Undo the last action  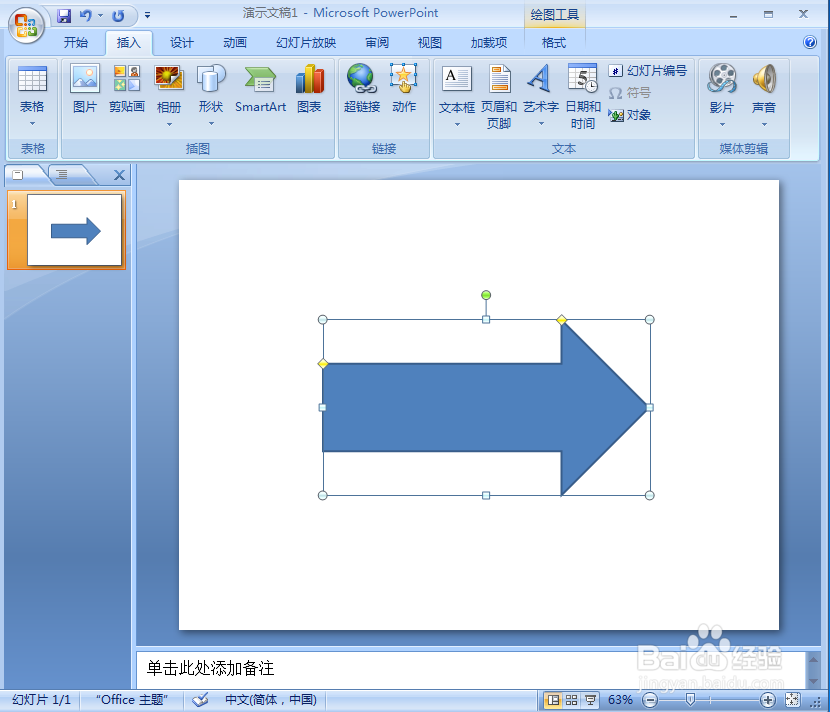[x=85, y=16]
